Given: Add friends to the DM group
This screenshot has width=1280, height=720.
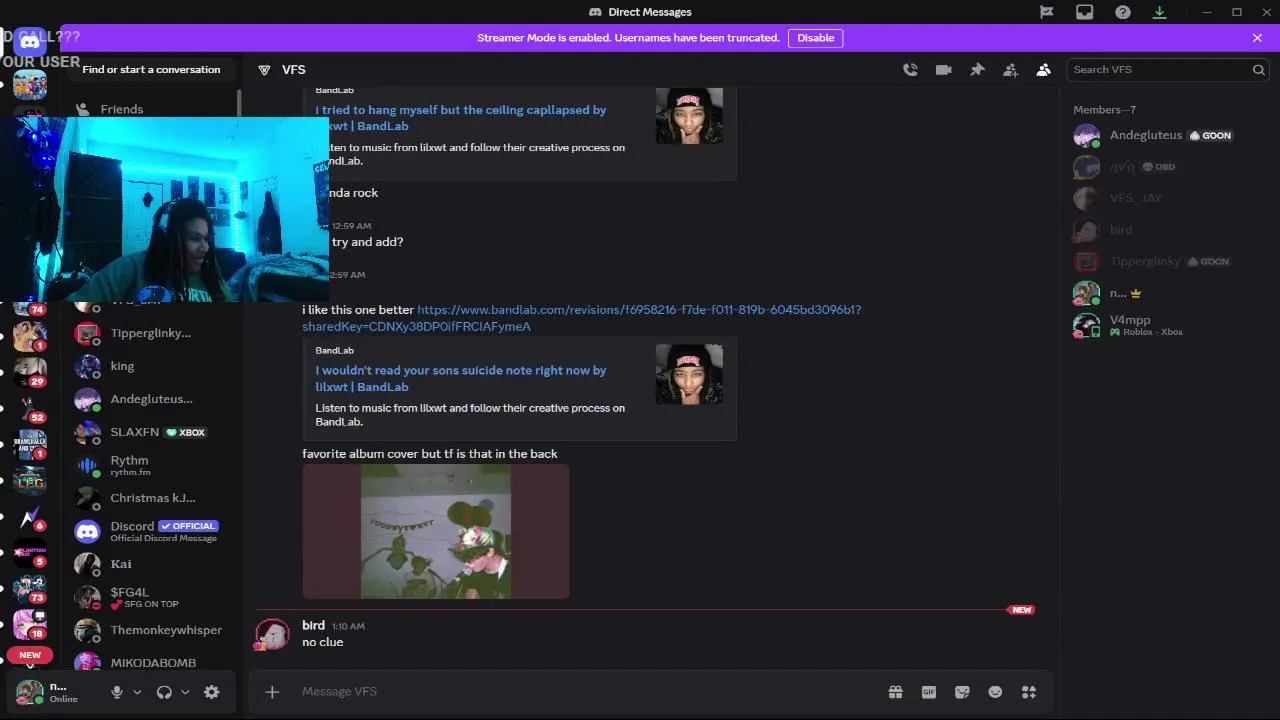Looking at the screenshot, I should (x=1010, y=70).
